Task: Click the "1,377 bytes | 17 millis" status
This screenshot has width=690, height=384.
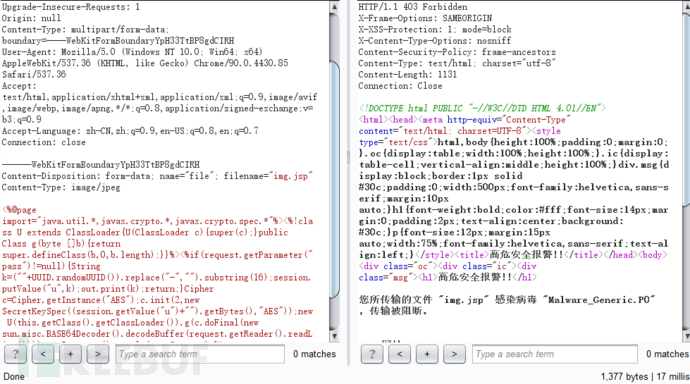Action: tap(645, 377)
